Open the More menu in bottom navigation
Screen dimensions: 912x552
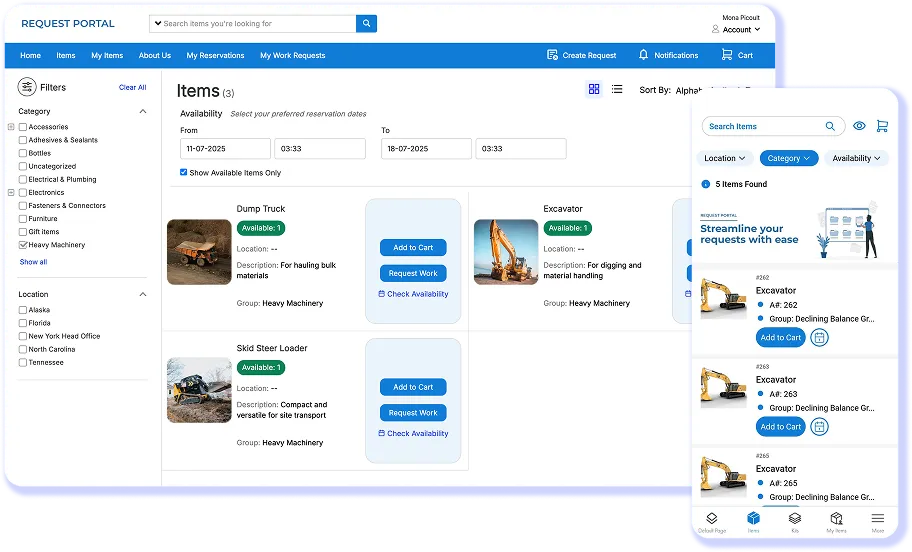pos(877,520)
